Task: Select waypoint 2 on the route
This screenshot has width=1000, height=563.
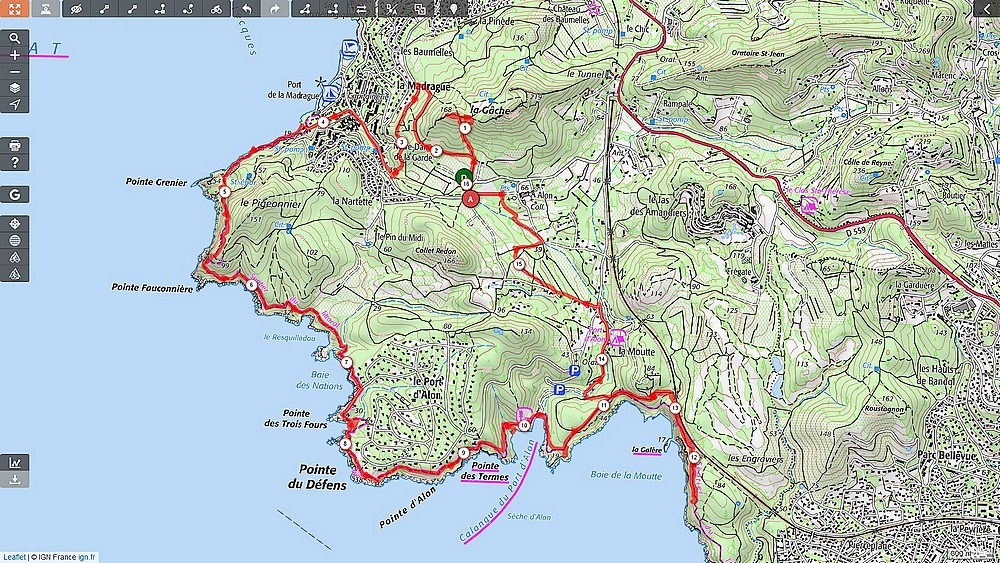Action: tap(436, 150)
